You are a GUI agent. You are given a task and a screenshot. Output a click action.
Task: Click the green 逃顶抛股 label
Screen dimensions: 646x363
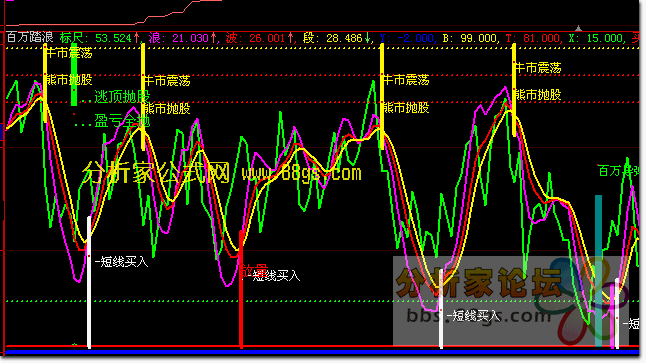click(122, 97)
